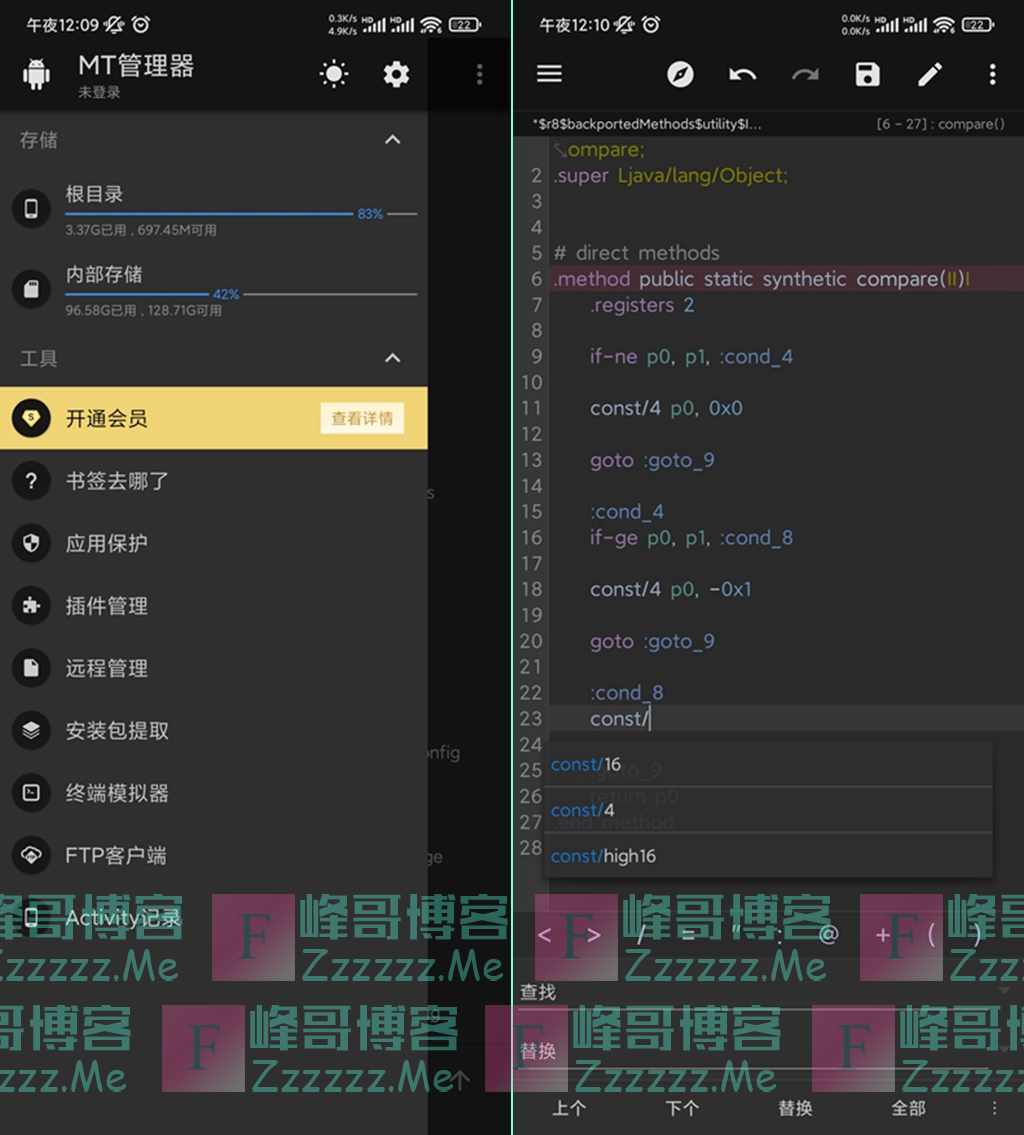Open 书签去哪了 help item

click(x=213, y=481)
